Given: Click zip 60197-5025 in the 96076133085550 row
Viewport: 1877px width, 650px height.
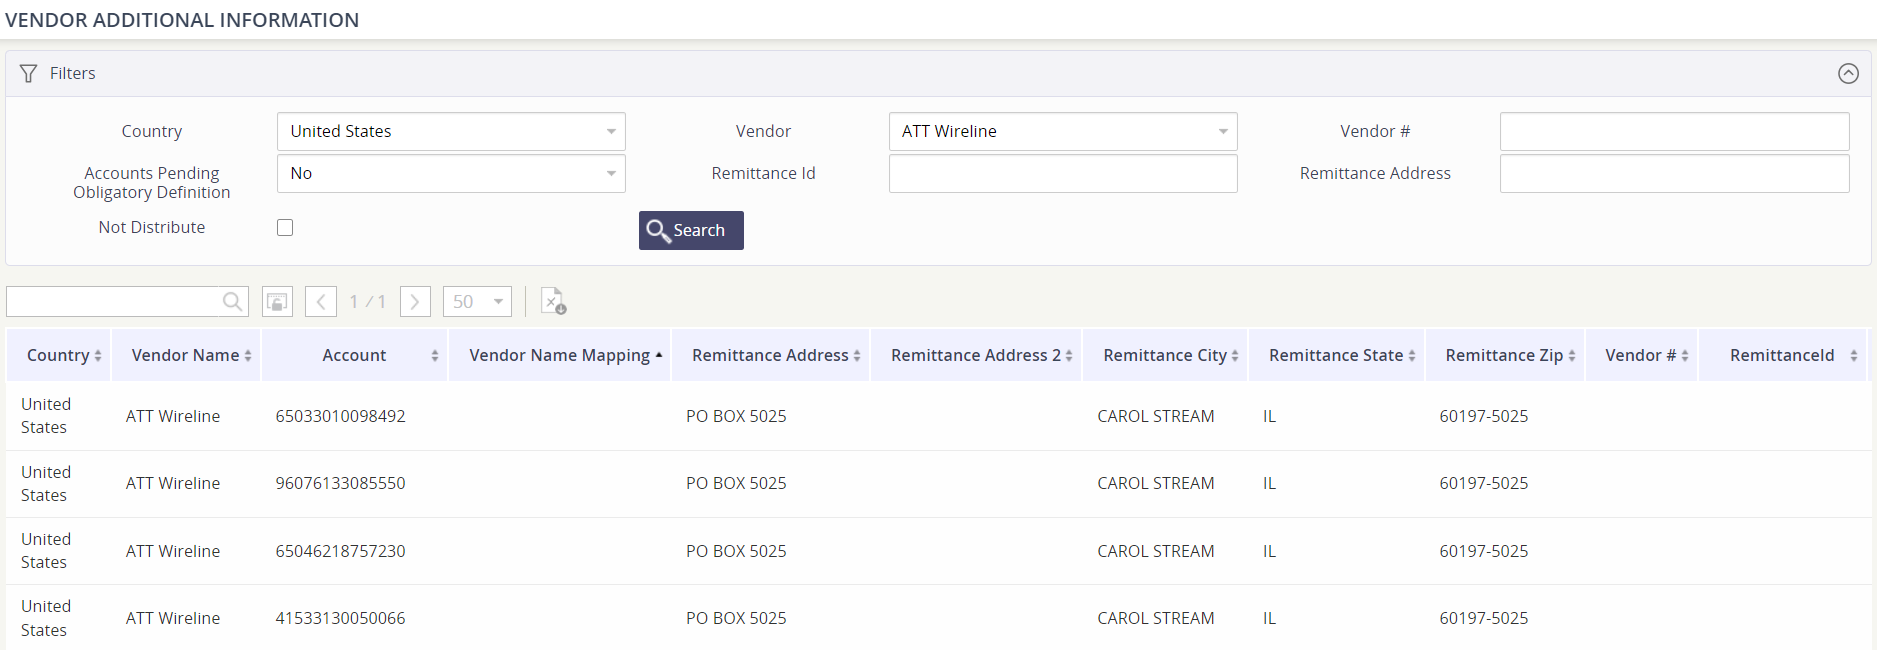Looking at the screenshot, I should tap(1484, 483).
